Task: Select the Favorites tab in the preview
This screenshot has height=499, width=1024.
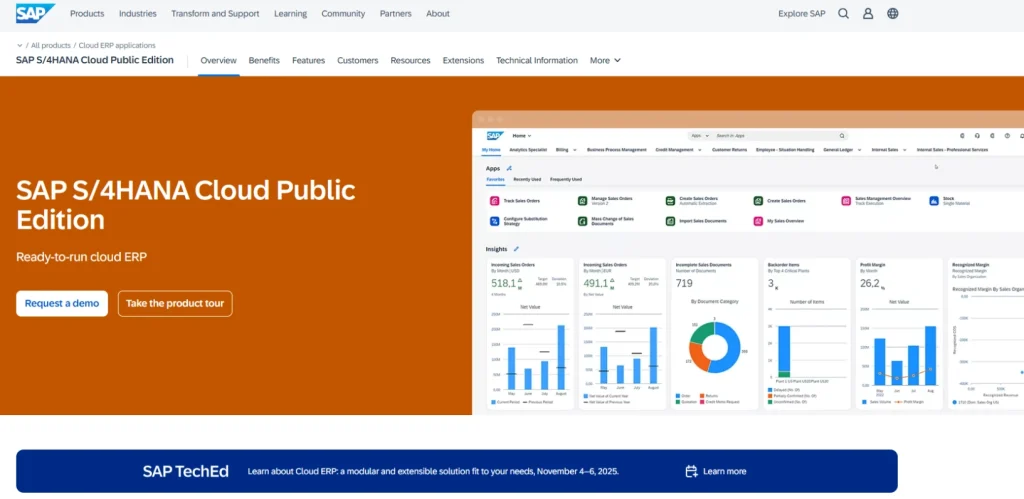Action: tap(495, 179)
